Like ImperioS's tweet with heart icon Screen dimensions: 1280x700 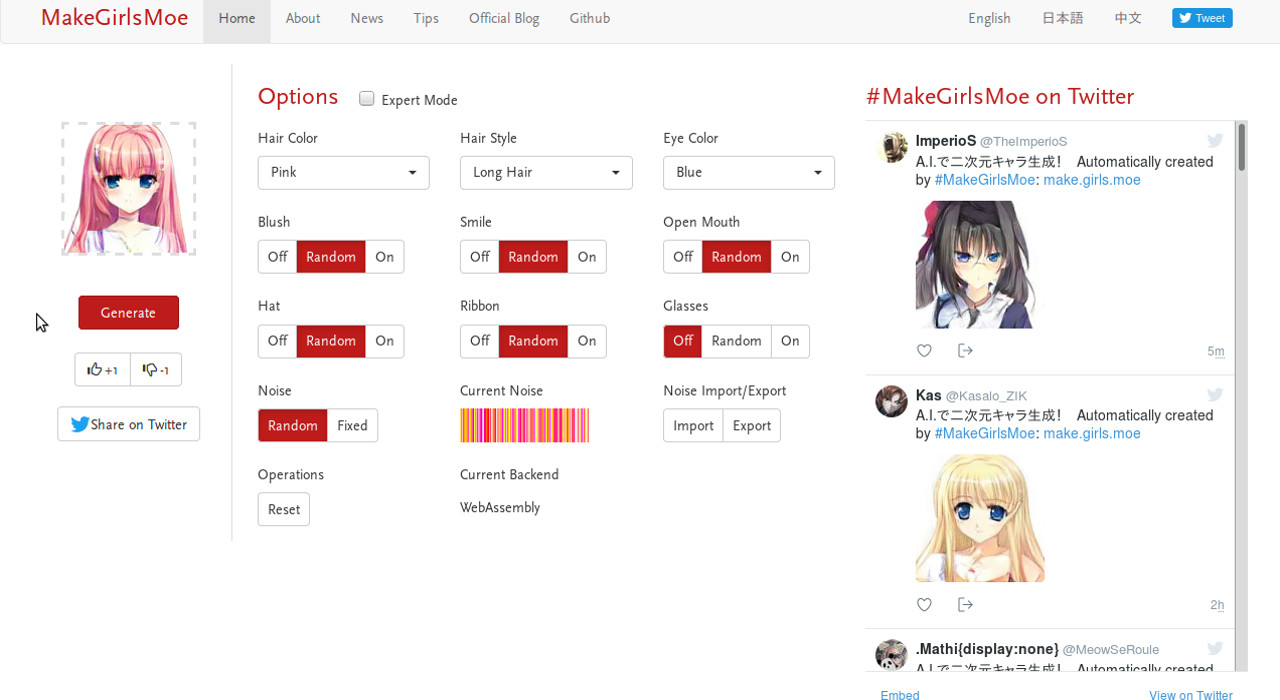[x=924, y=351]
